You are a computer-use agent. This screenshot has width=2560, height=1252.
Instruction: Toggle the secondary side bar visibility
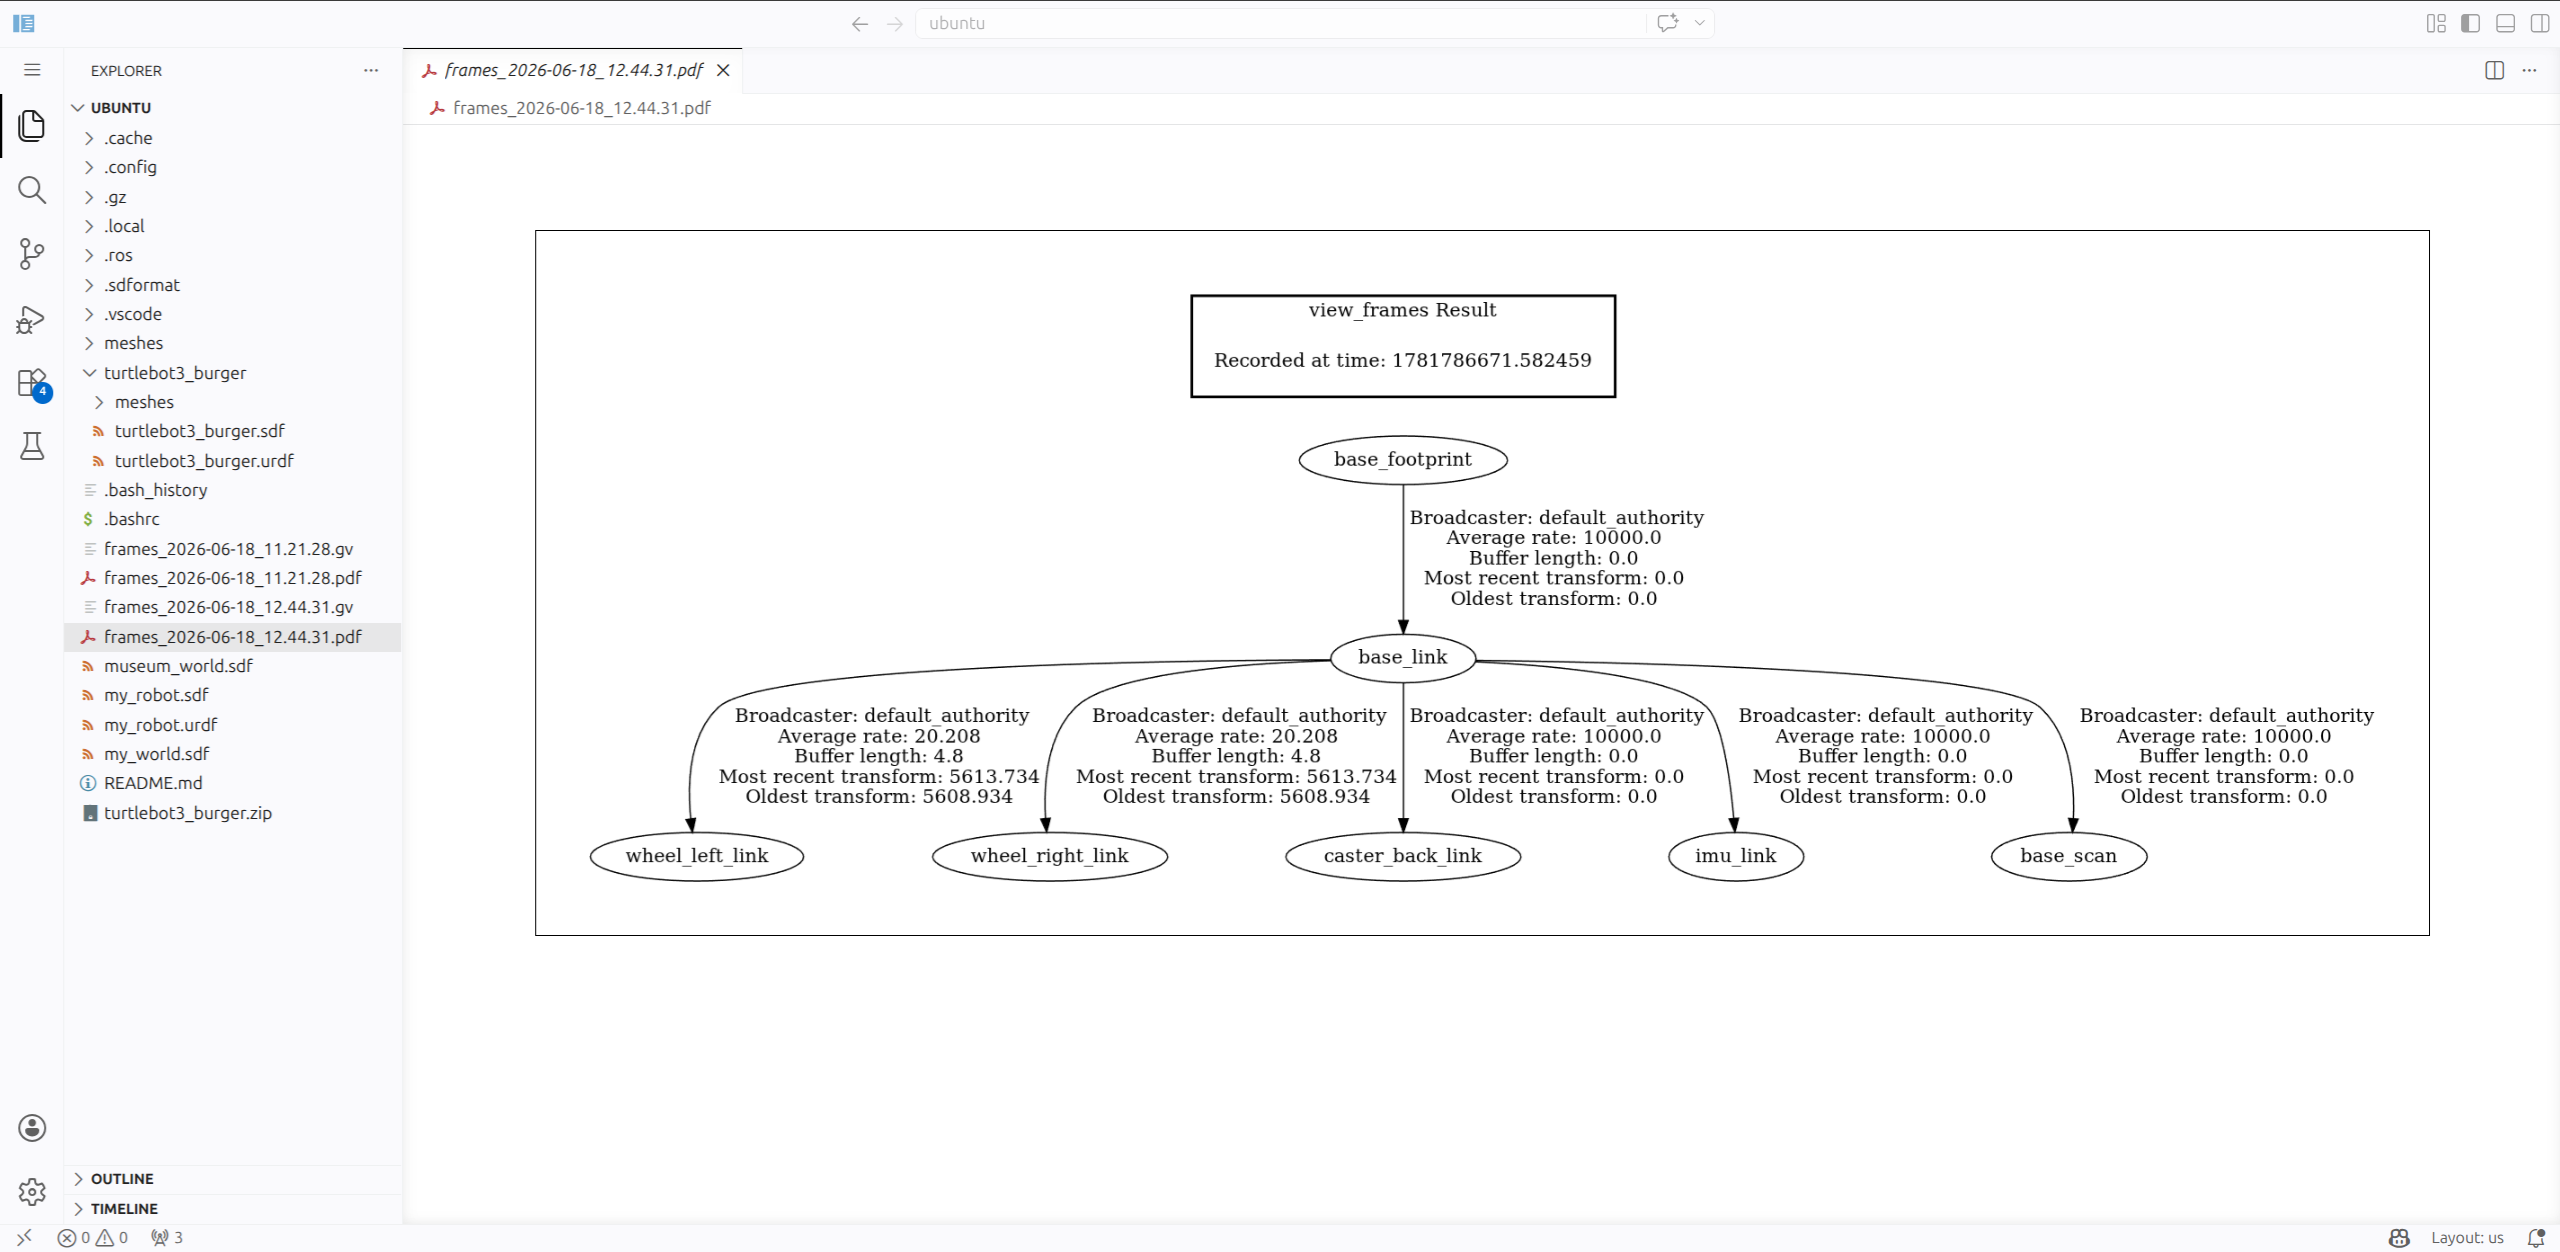2540,23
